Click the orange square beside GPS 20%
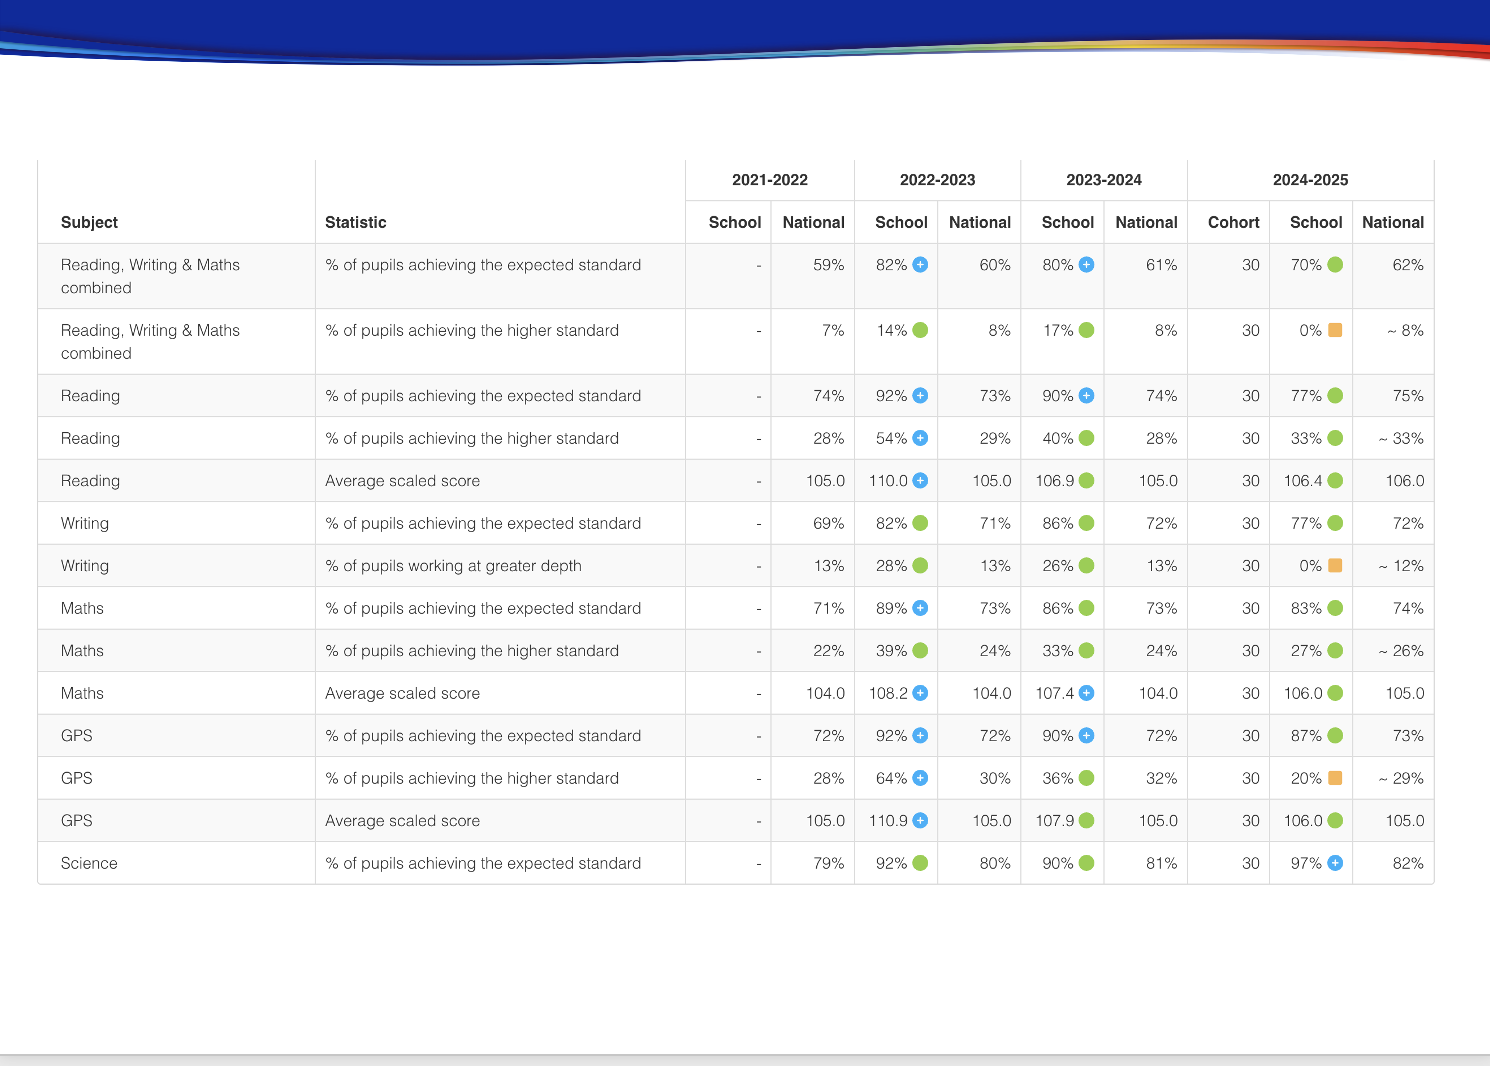This screenshot has height=1066, width=1490. [1335, 778]
